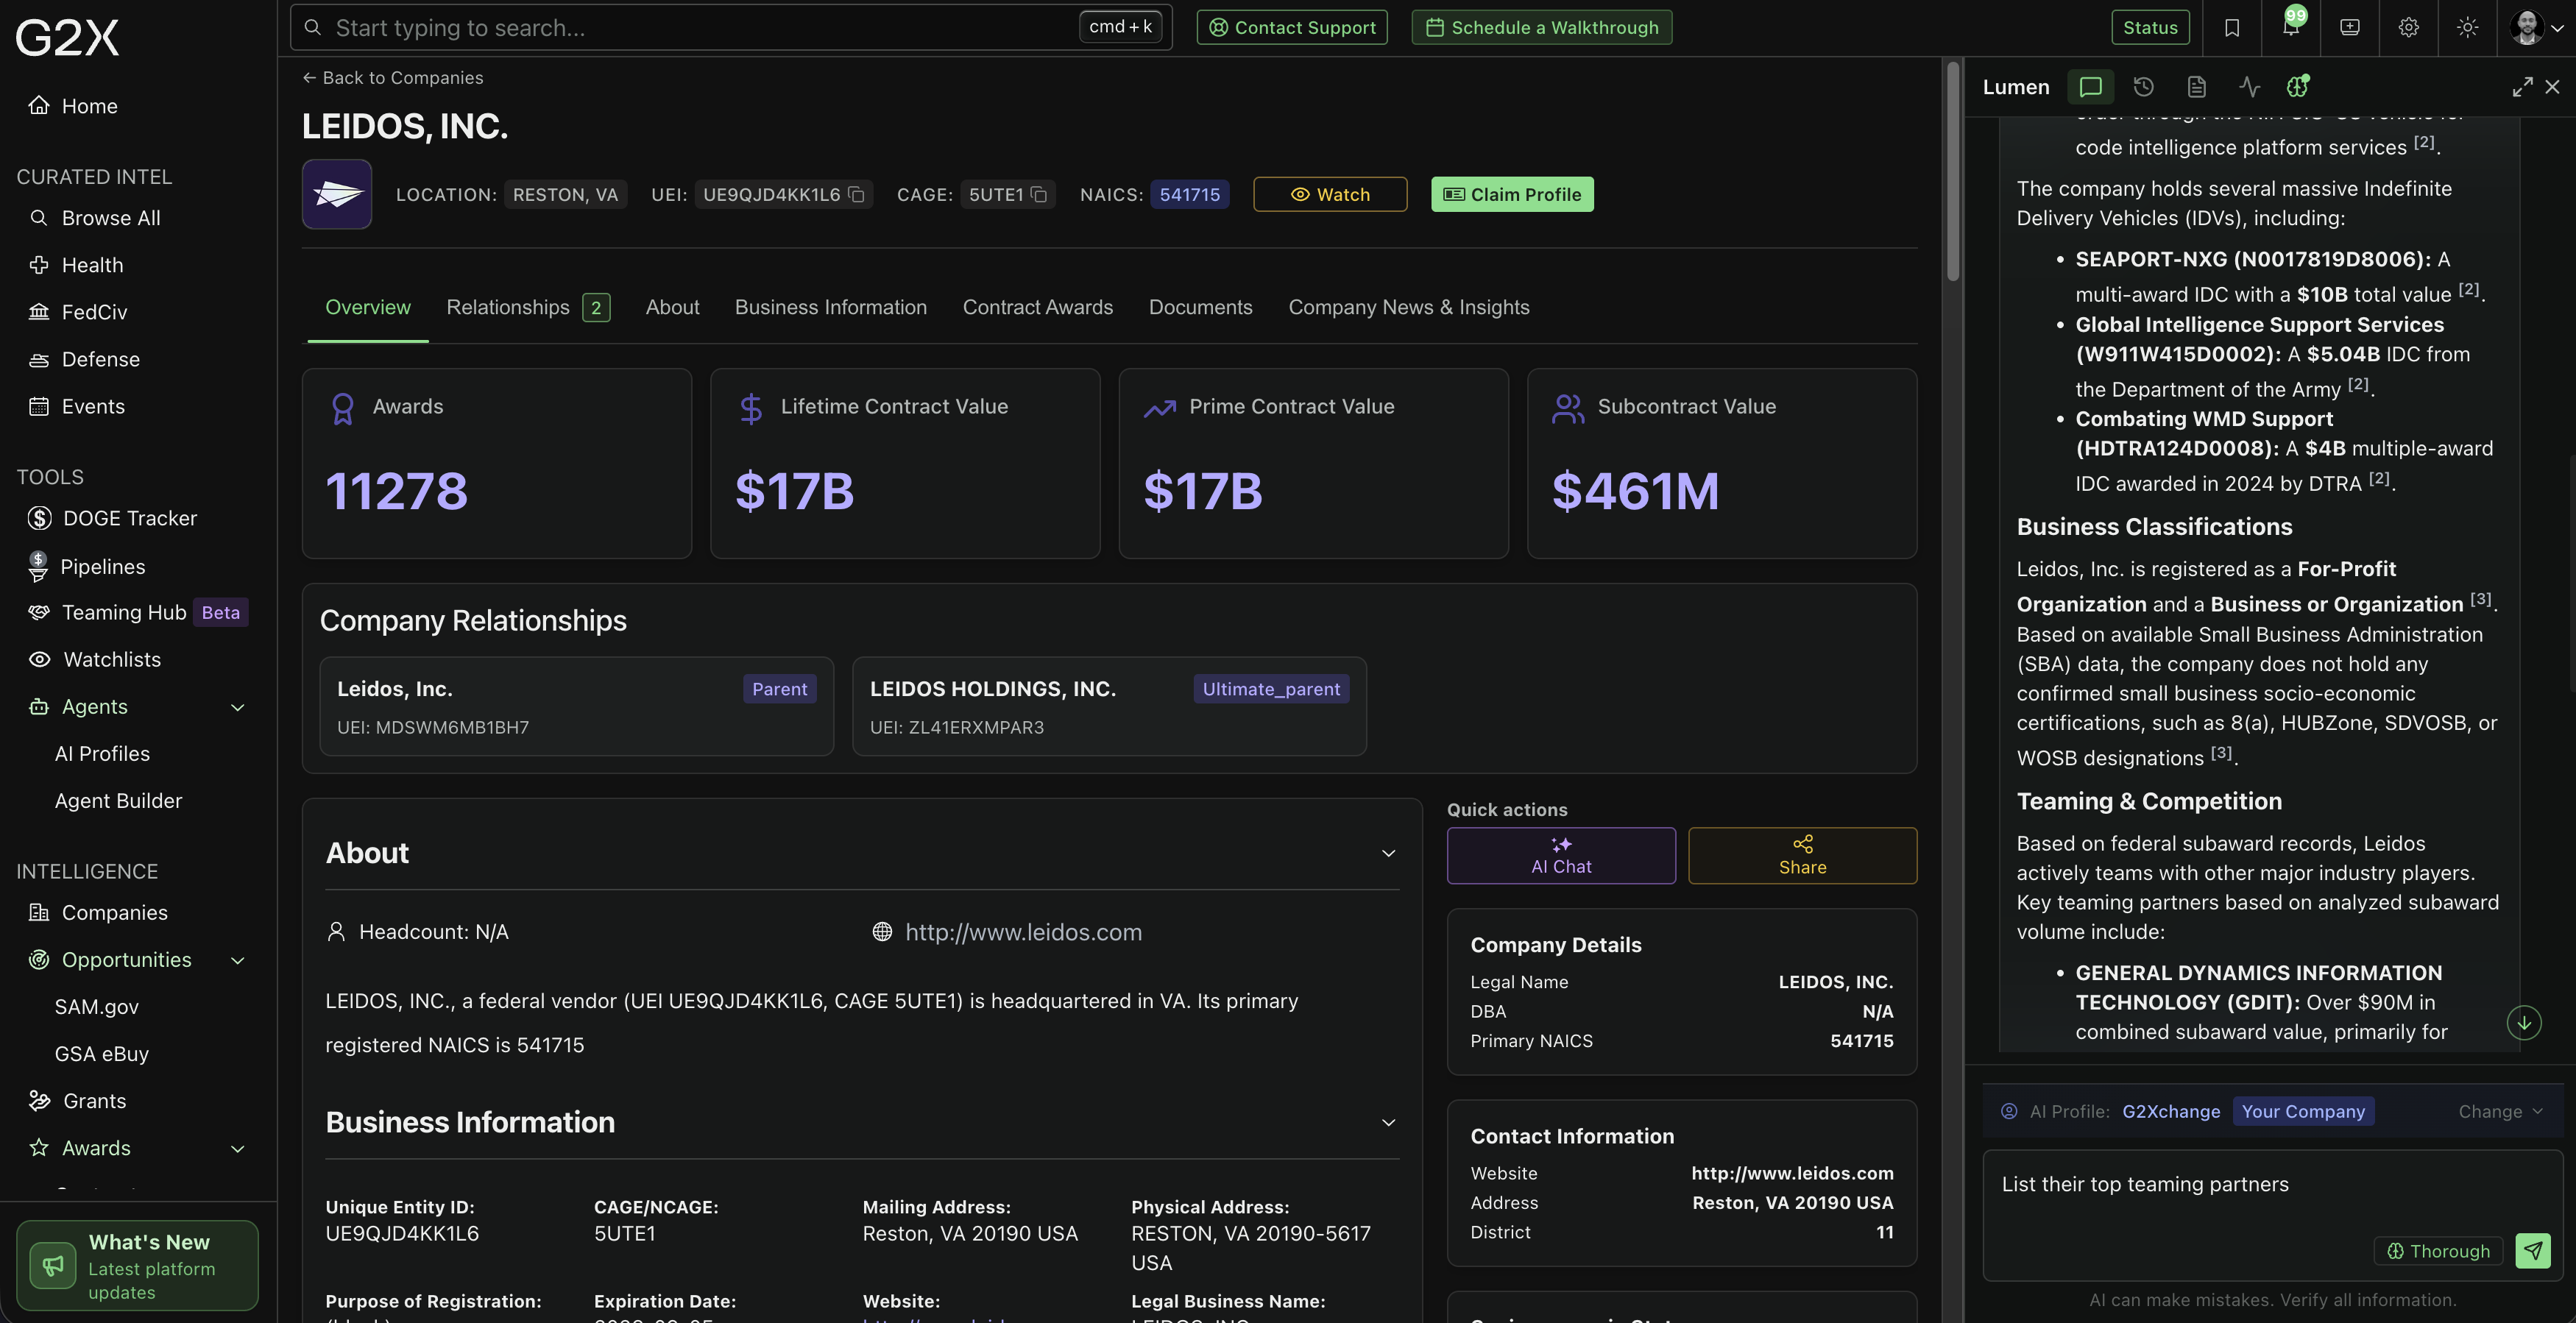The image size is (2576, 1323).
Task: Collapse the Agents sidebar group
Action: coord(238,707)
